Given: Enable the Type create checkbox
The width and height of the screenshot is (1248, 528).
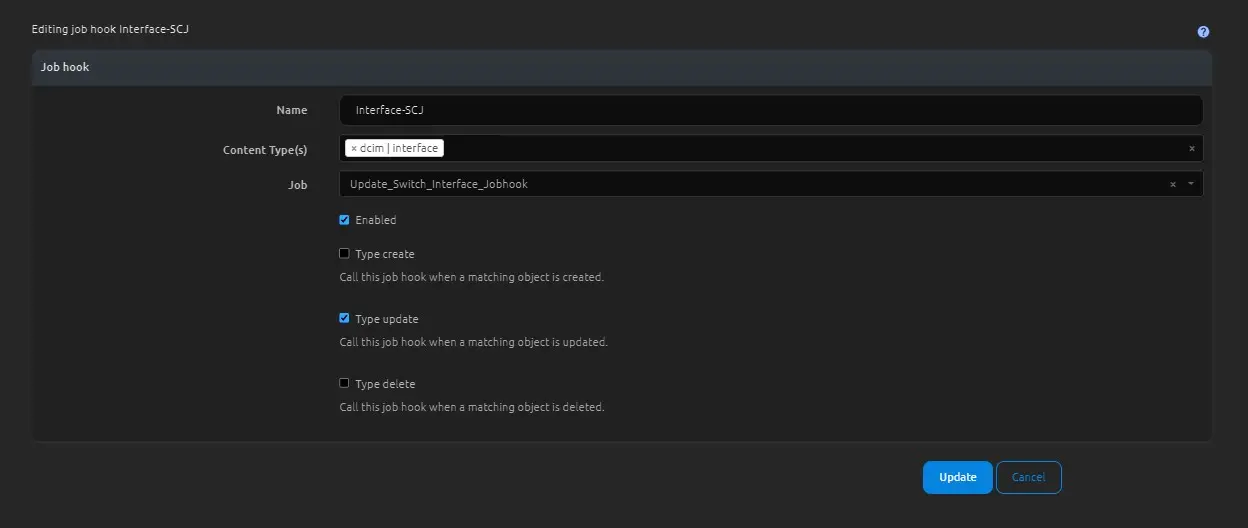Looking at the screenshot, I should (x=345, y=254).
